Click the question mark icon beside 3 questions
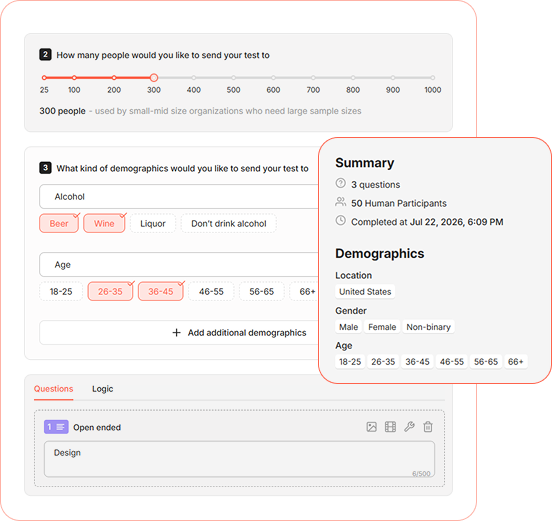This screenshot has width=552, height=521. point(340,183)
